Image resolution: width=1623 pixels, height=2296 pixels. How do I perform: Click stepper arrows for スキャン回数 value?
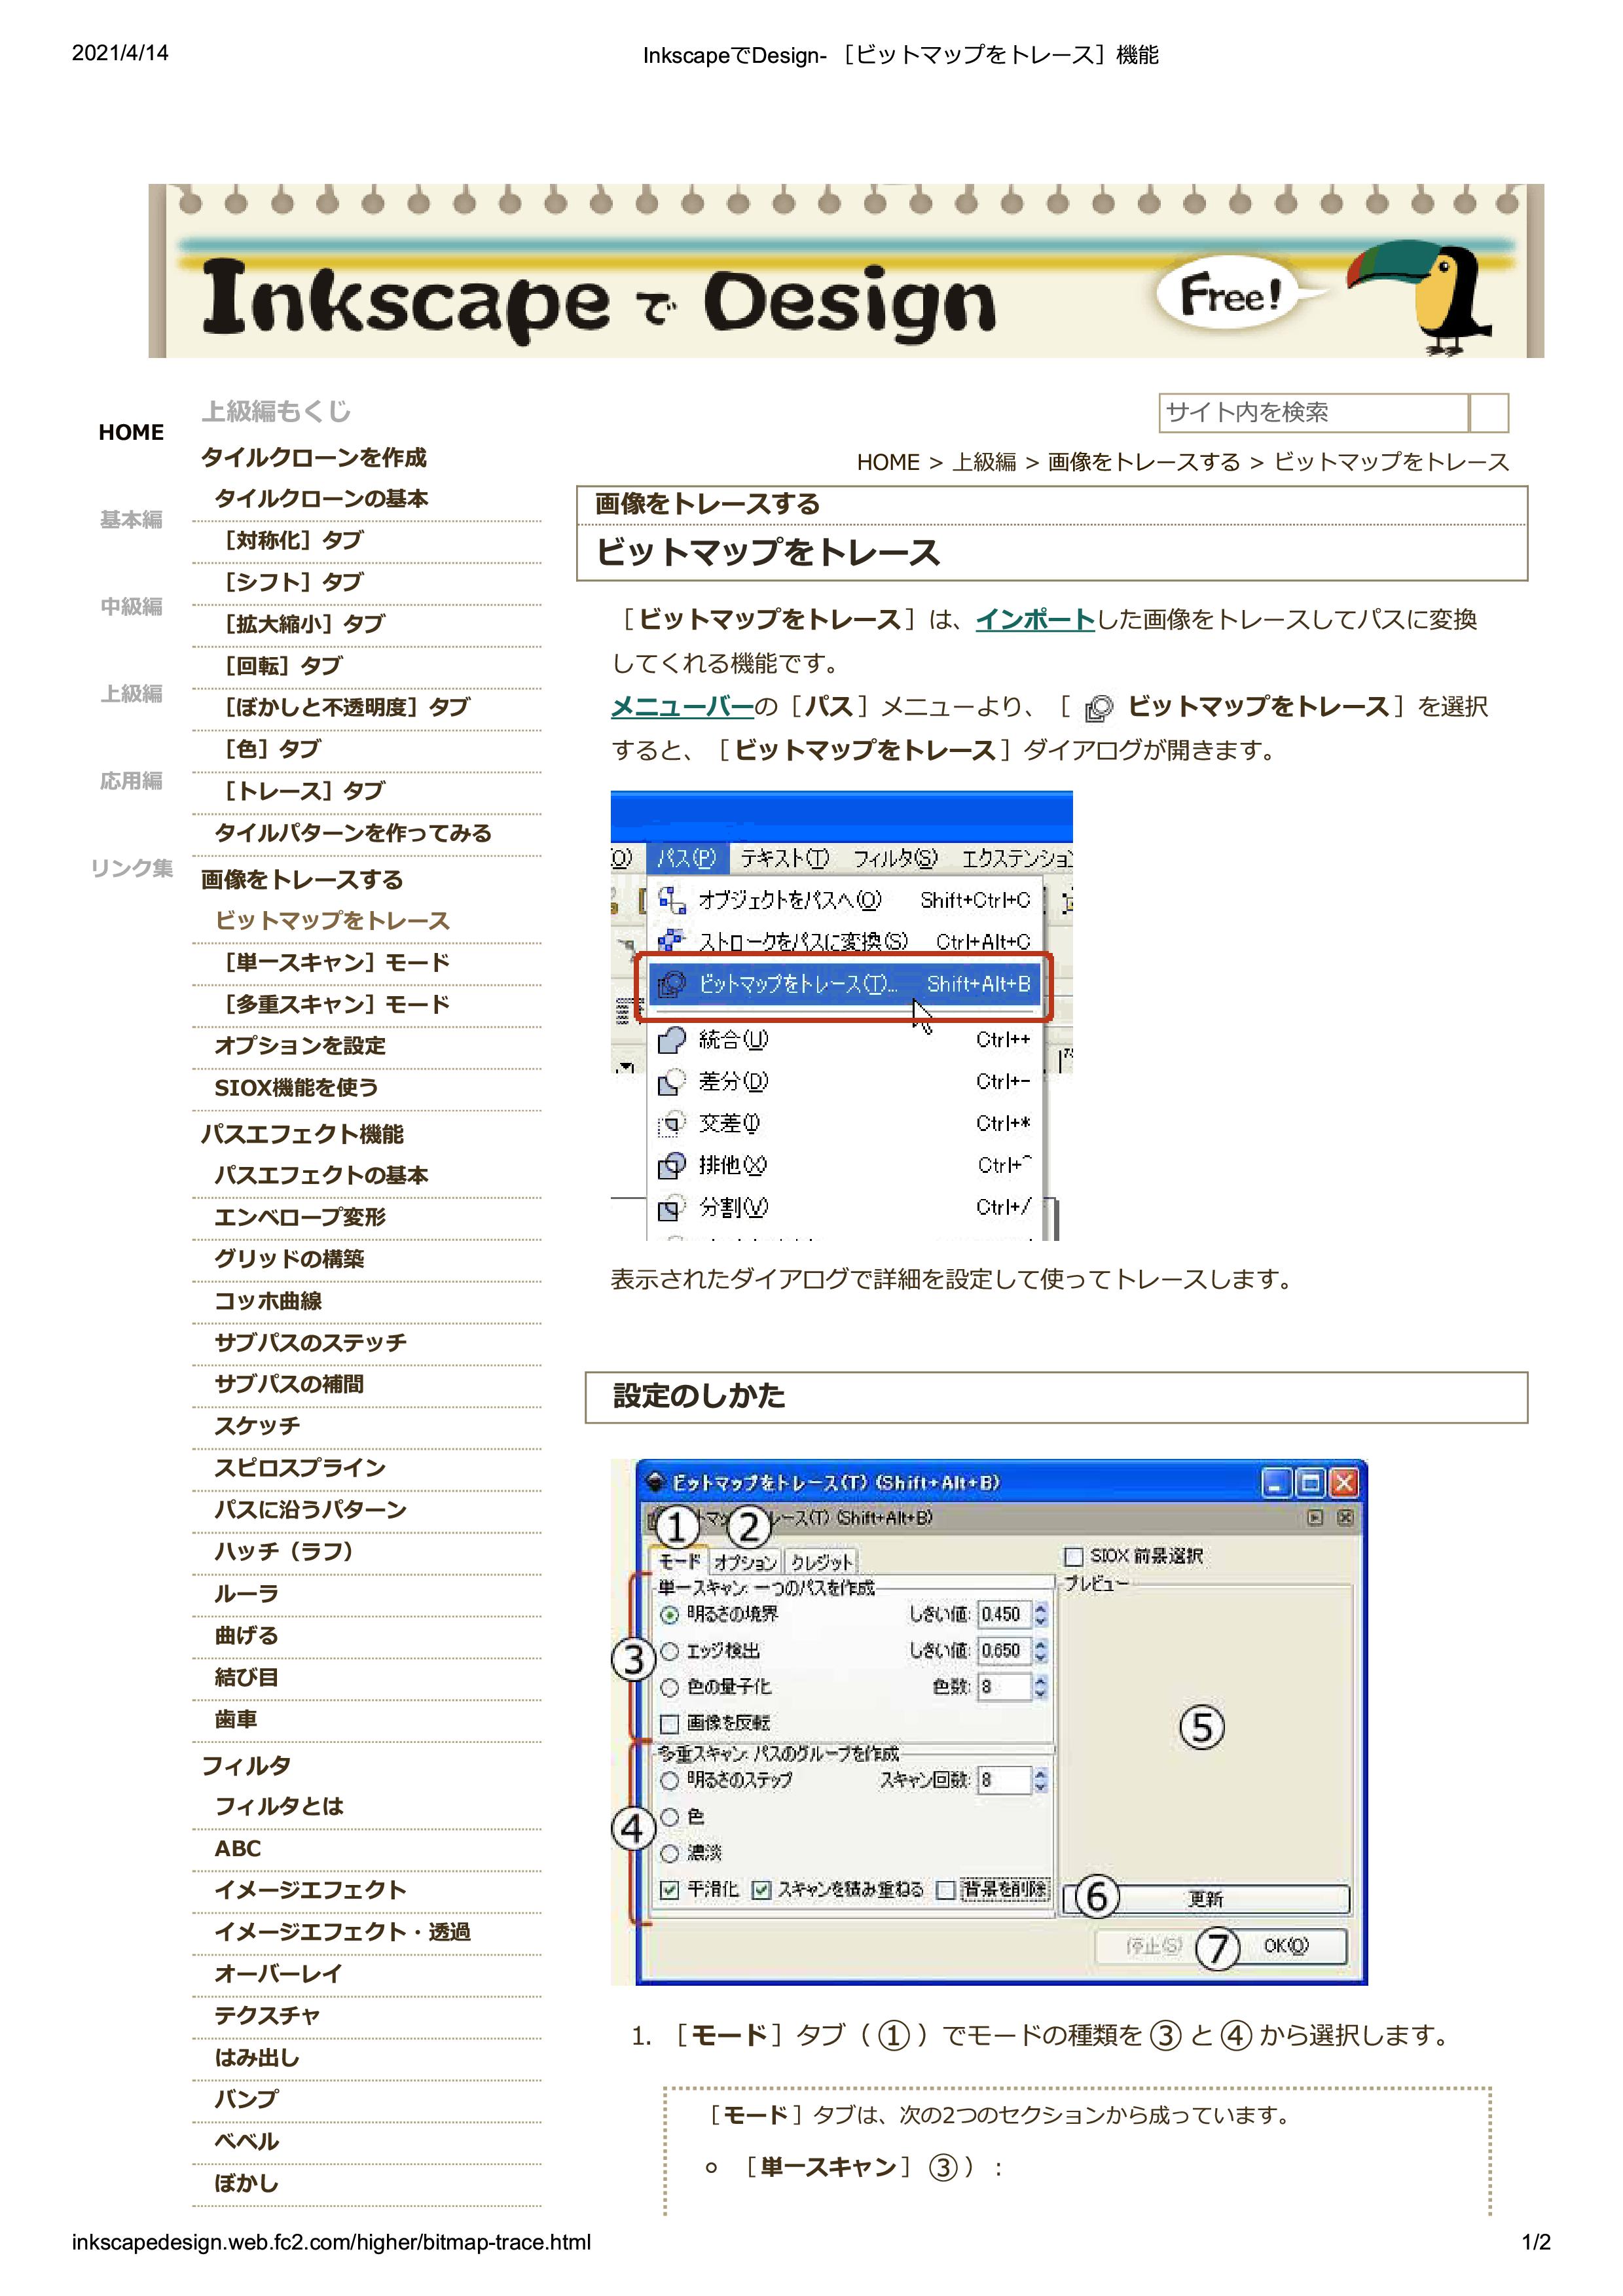tap(1040, 1780)
